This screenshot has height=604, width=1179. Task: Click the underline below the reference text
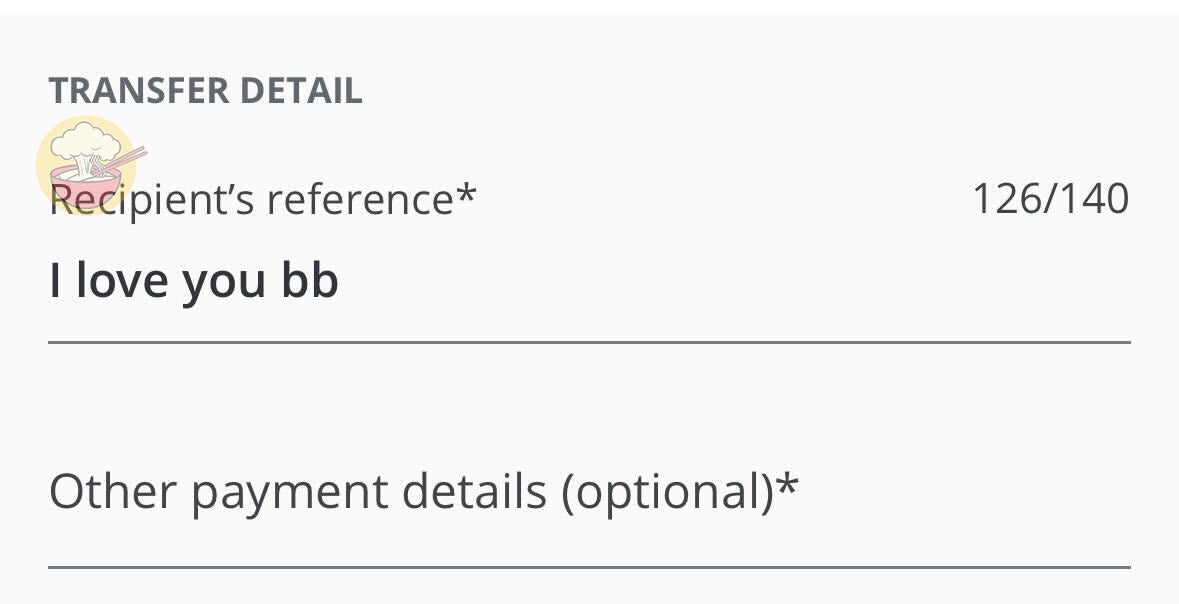(x=588, y=342)
